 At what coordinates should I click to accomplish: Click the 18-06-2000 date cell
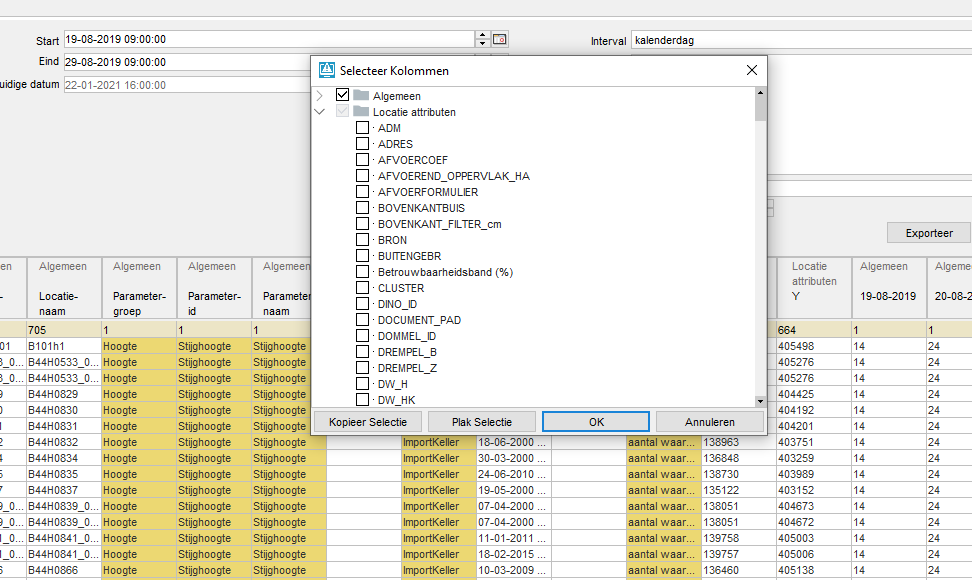pyautogui.click(x=514, y=442)
